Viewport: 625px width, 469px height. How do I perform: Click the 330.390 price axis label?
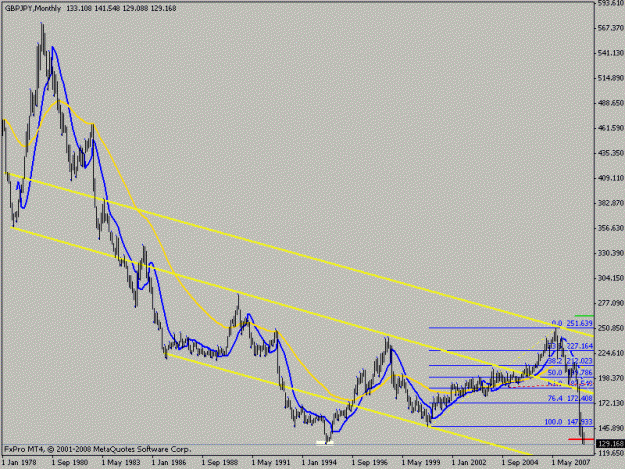611,253
